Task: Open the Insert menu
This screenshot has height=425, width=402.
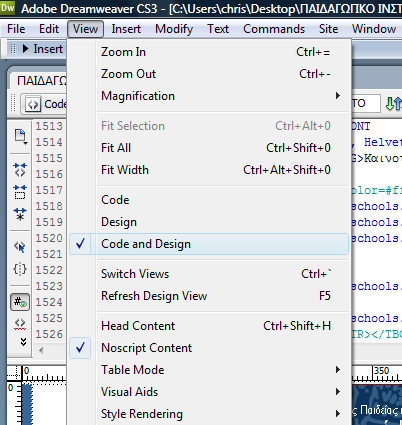Action: tap(126, 29)
